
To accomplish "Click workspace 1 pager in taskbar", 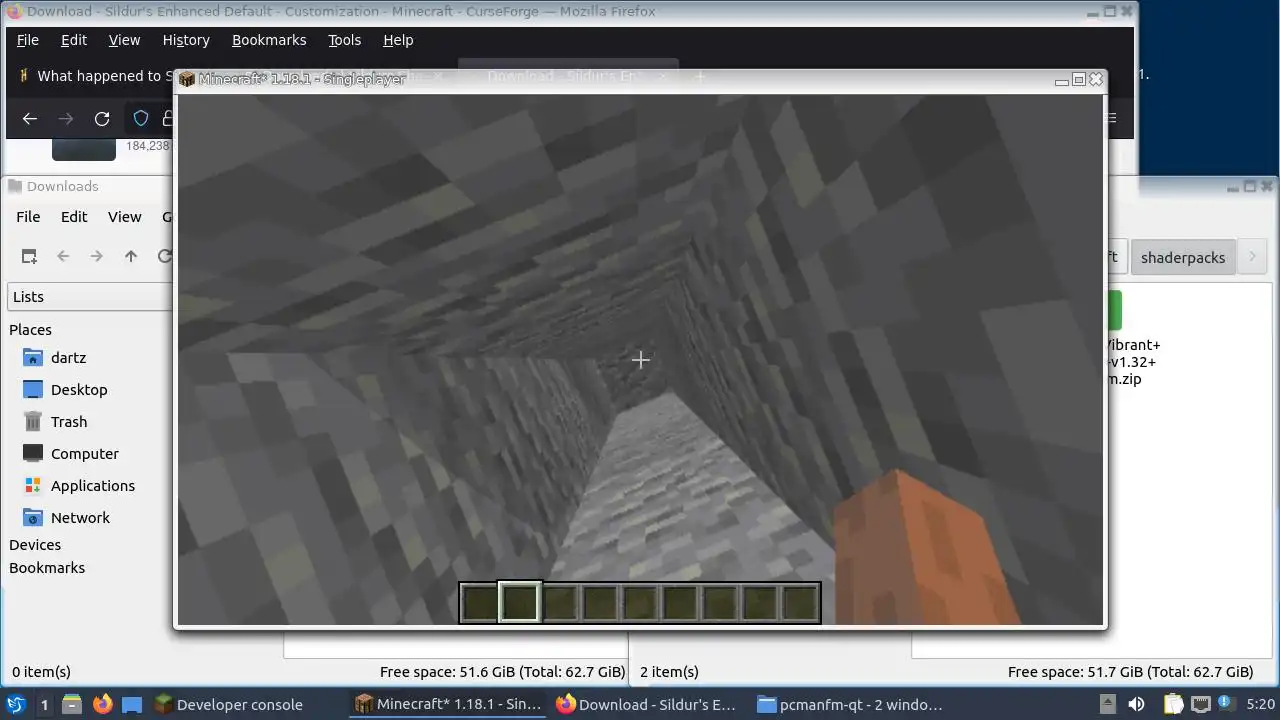I will click(x=44, y=704).
